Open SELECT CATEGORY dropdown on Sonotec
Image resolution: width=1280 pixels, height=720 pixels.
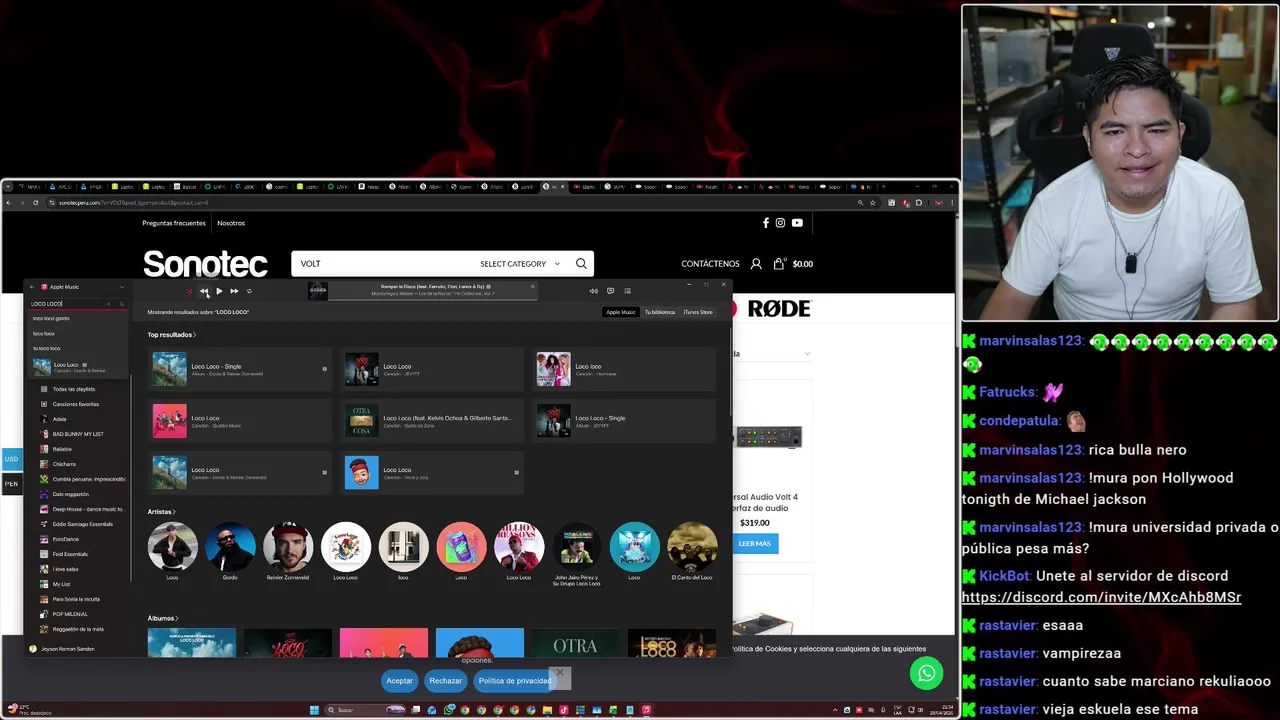[x=519, y=264]
